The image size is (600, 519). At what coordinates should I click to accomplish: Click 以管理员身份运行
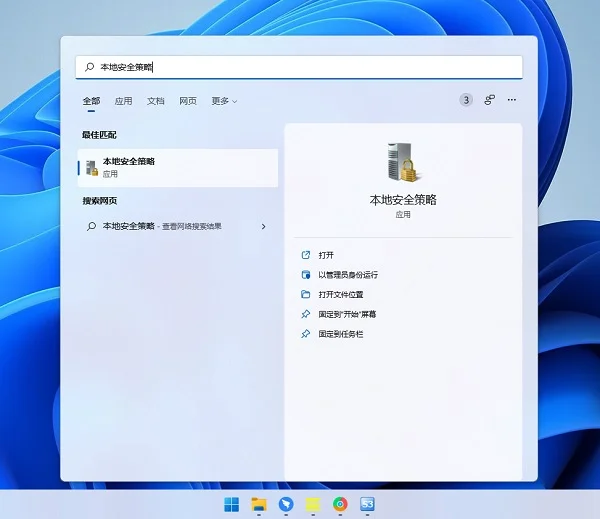click(348, 275)
